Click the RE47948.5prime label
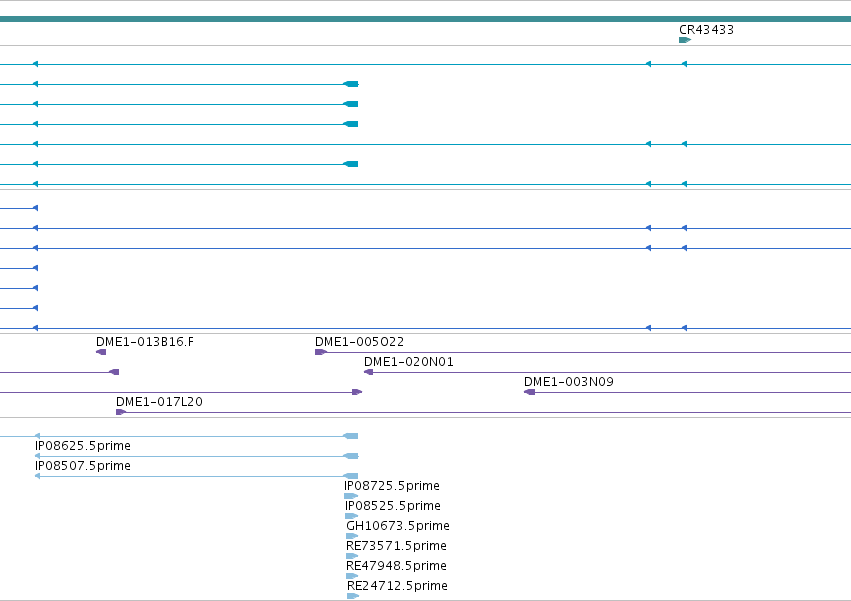This screenshot has width=851, height=601. [396, 566]
